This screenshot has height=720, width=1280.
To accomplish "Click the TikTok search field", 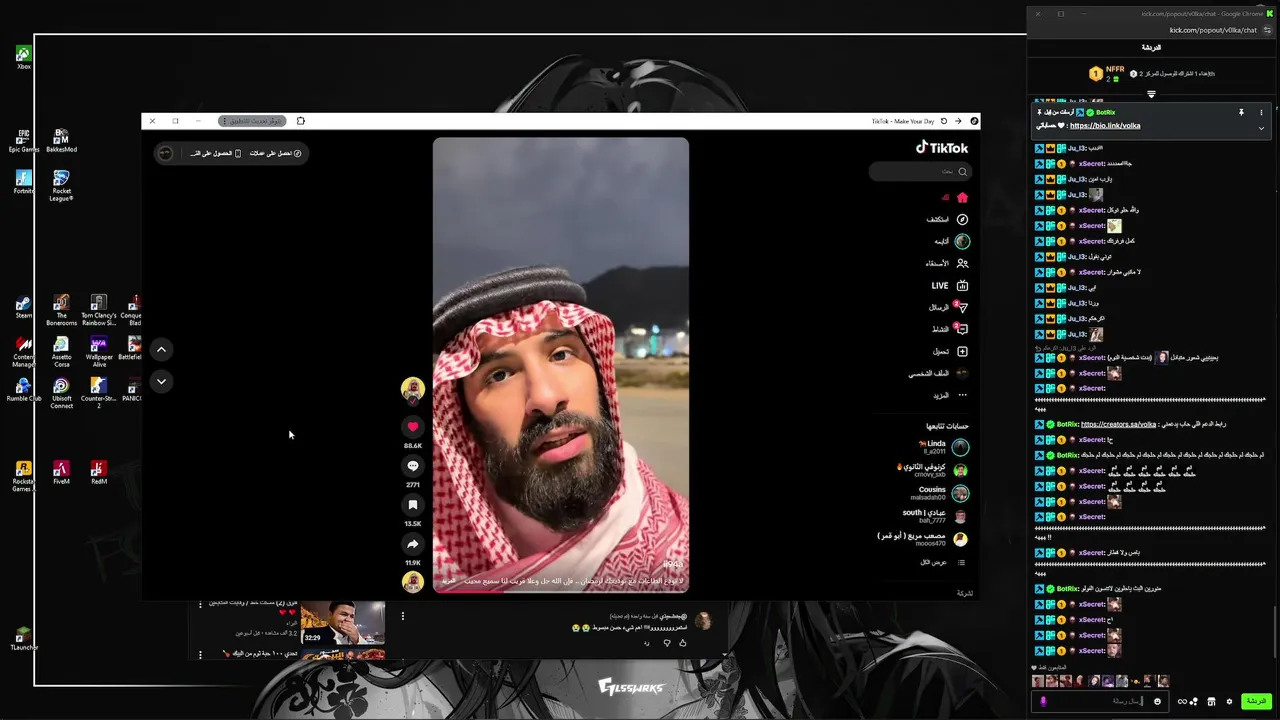I will 919,171.
